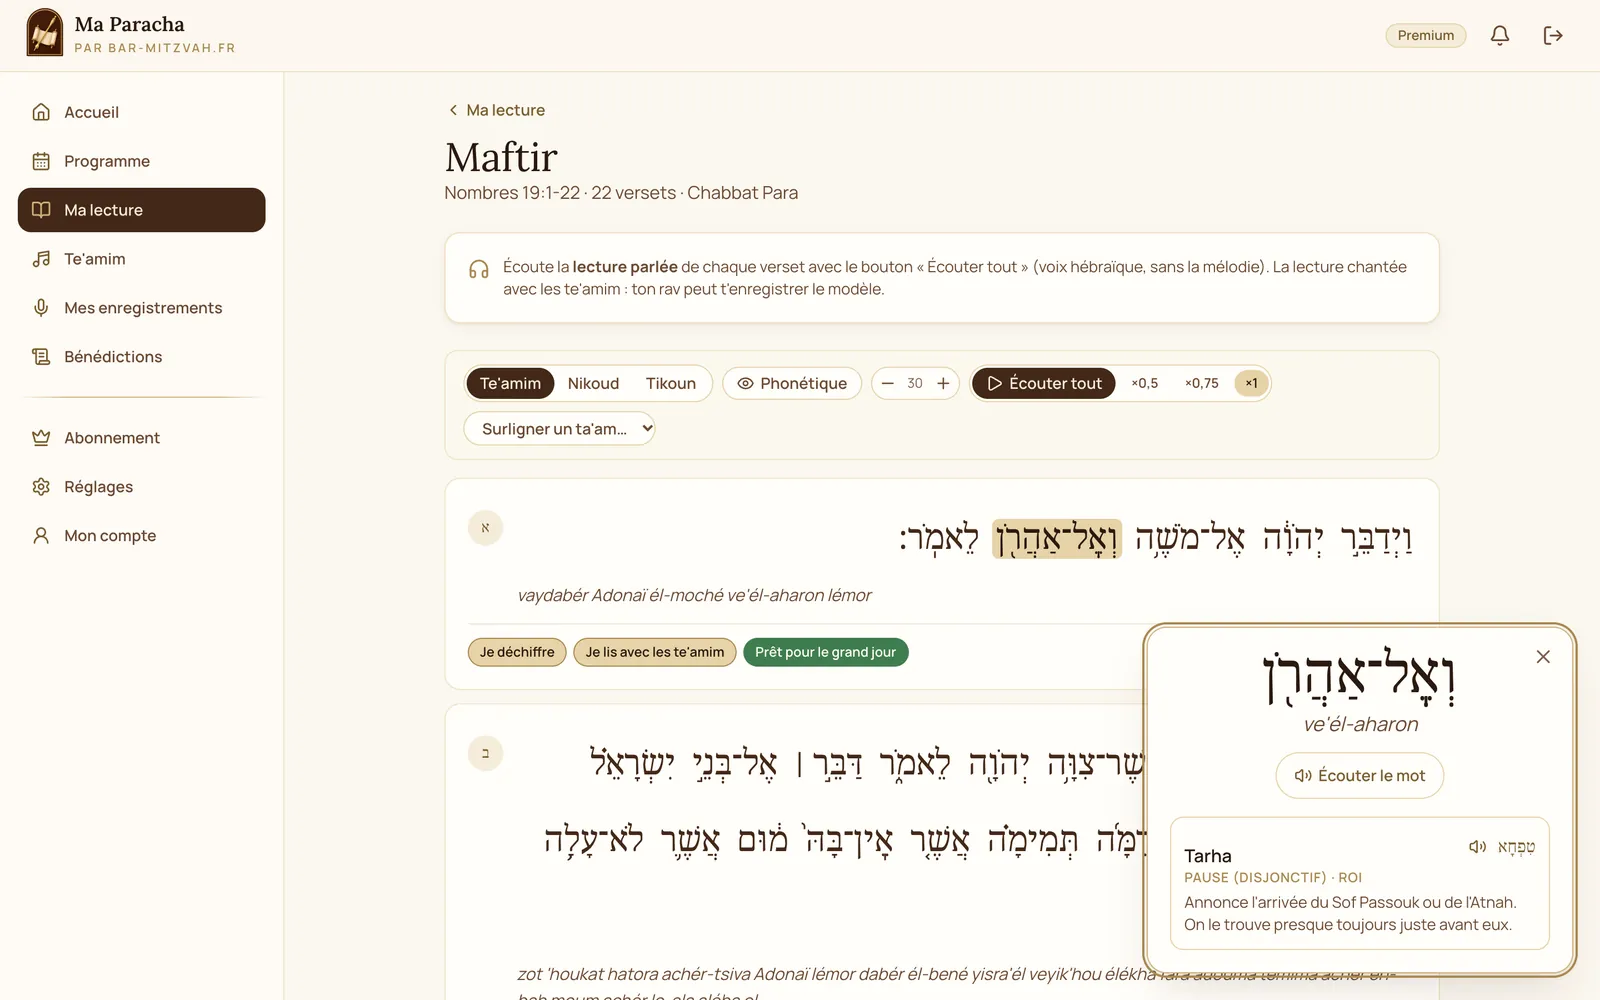Click the Bénédictions sidebar icon
The image size is (1600, 1000).
[x=41, y=357]
